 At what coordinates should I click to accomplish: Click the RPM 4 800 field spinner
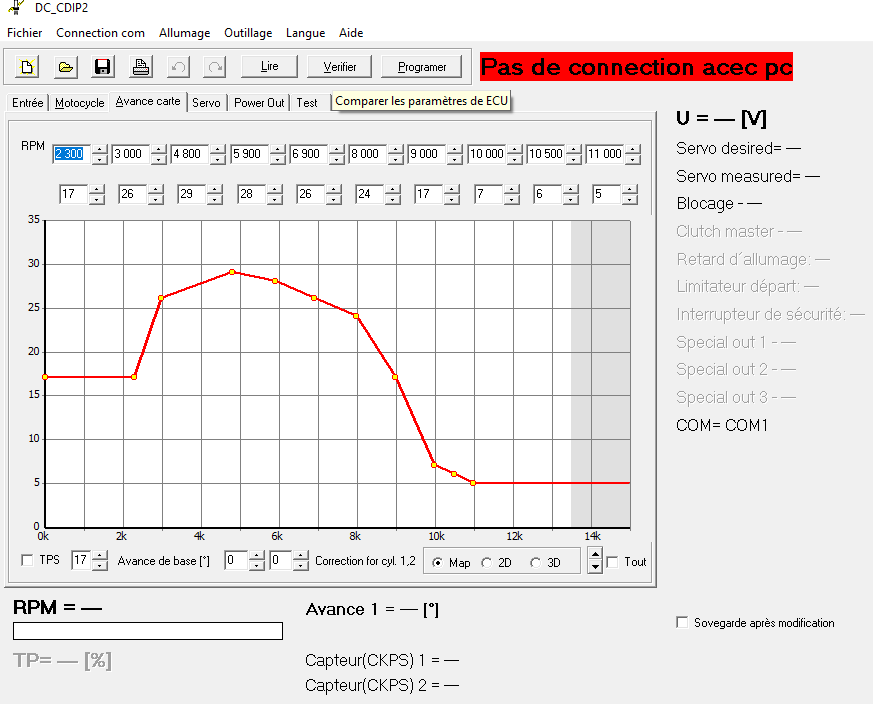tap(218, 154)
